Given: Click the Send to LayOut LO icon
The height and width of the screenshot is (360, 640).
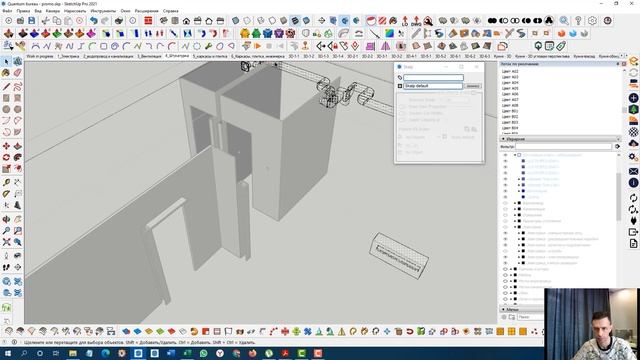Looking at the screenshot, I should (x=405, y=20).
